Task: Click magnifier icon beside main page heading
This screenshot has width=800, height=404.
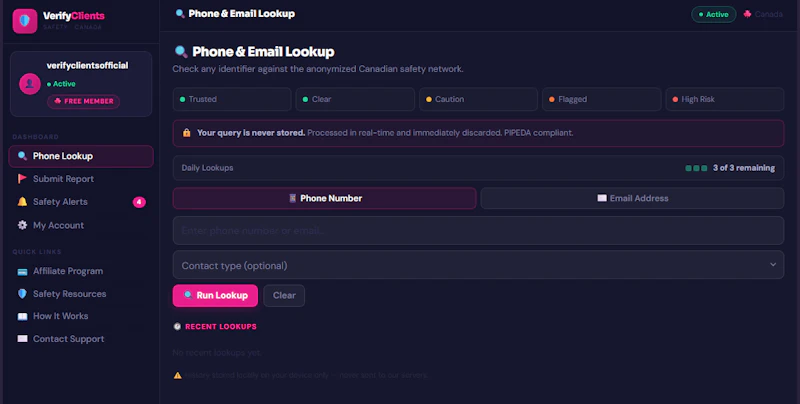Action: (181, 52)
